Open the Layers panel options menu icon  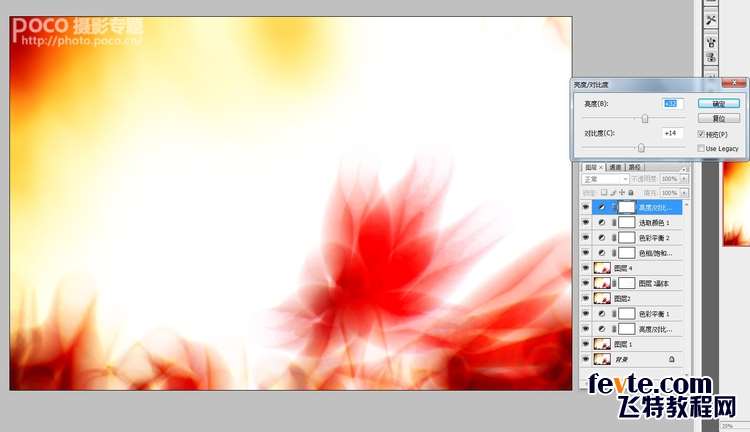click(684, 169)
